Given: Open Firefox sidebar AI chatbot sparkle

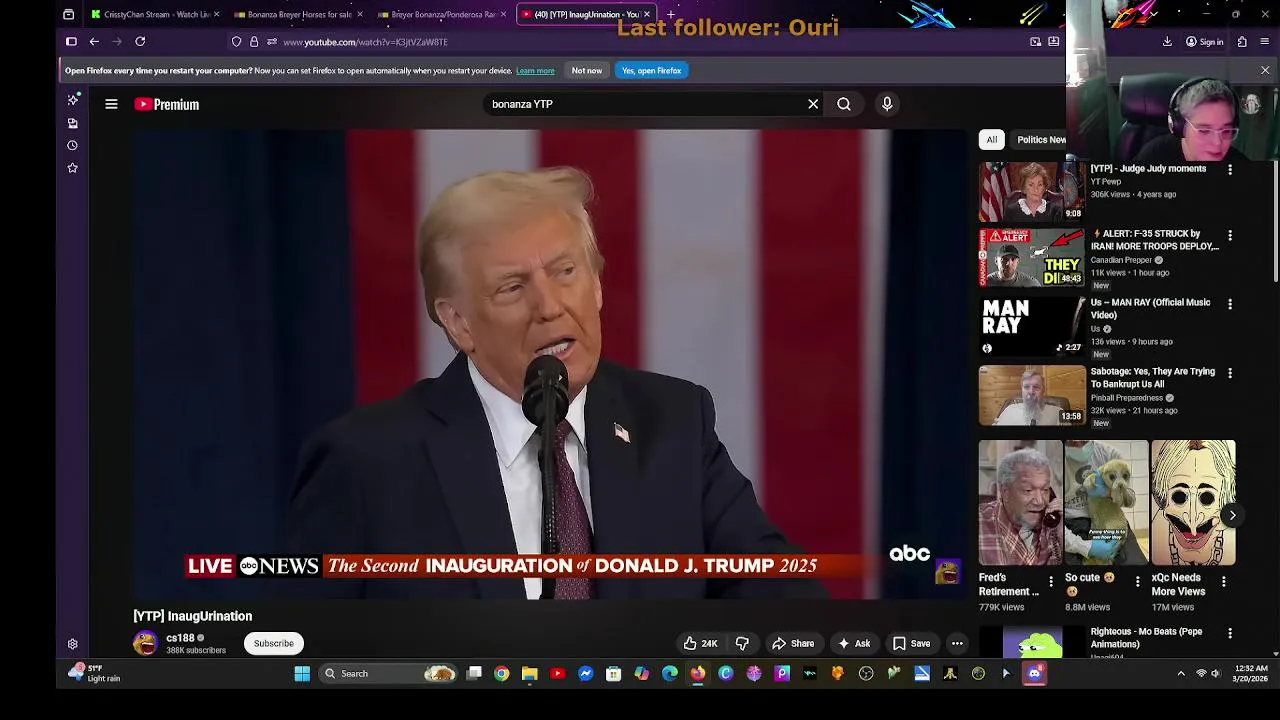Looking at the screenshot, I should pyautogui.click(x=72, y=100).
